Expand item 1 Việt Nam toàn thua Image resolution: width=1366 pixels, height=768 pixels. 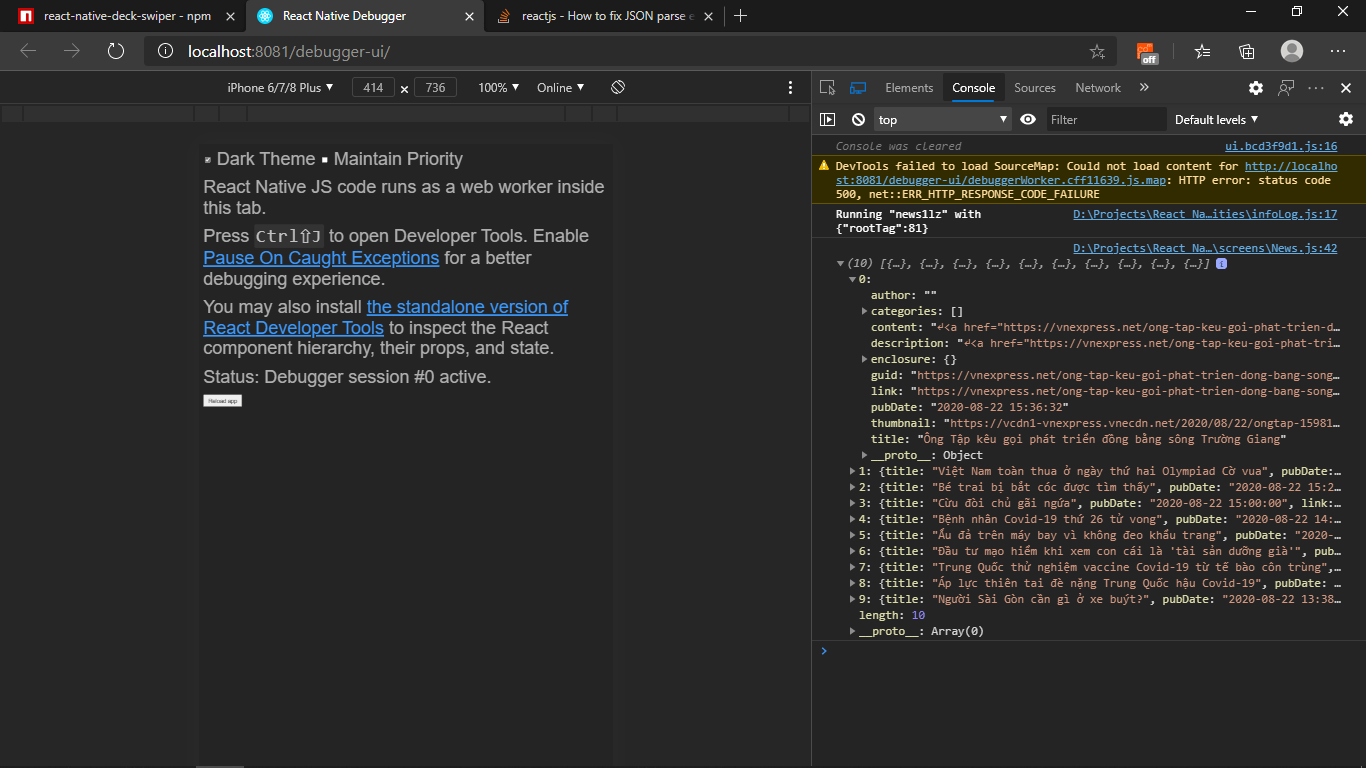pos(852,471)
